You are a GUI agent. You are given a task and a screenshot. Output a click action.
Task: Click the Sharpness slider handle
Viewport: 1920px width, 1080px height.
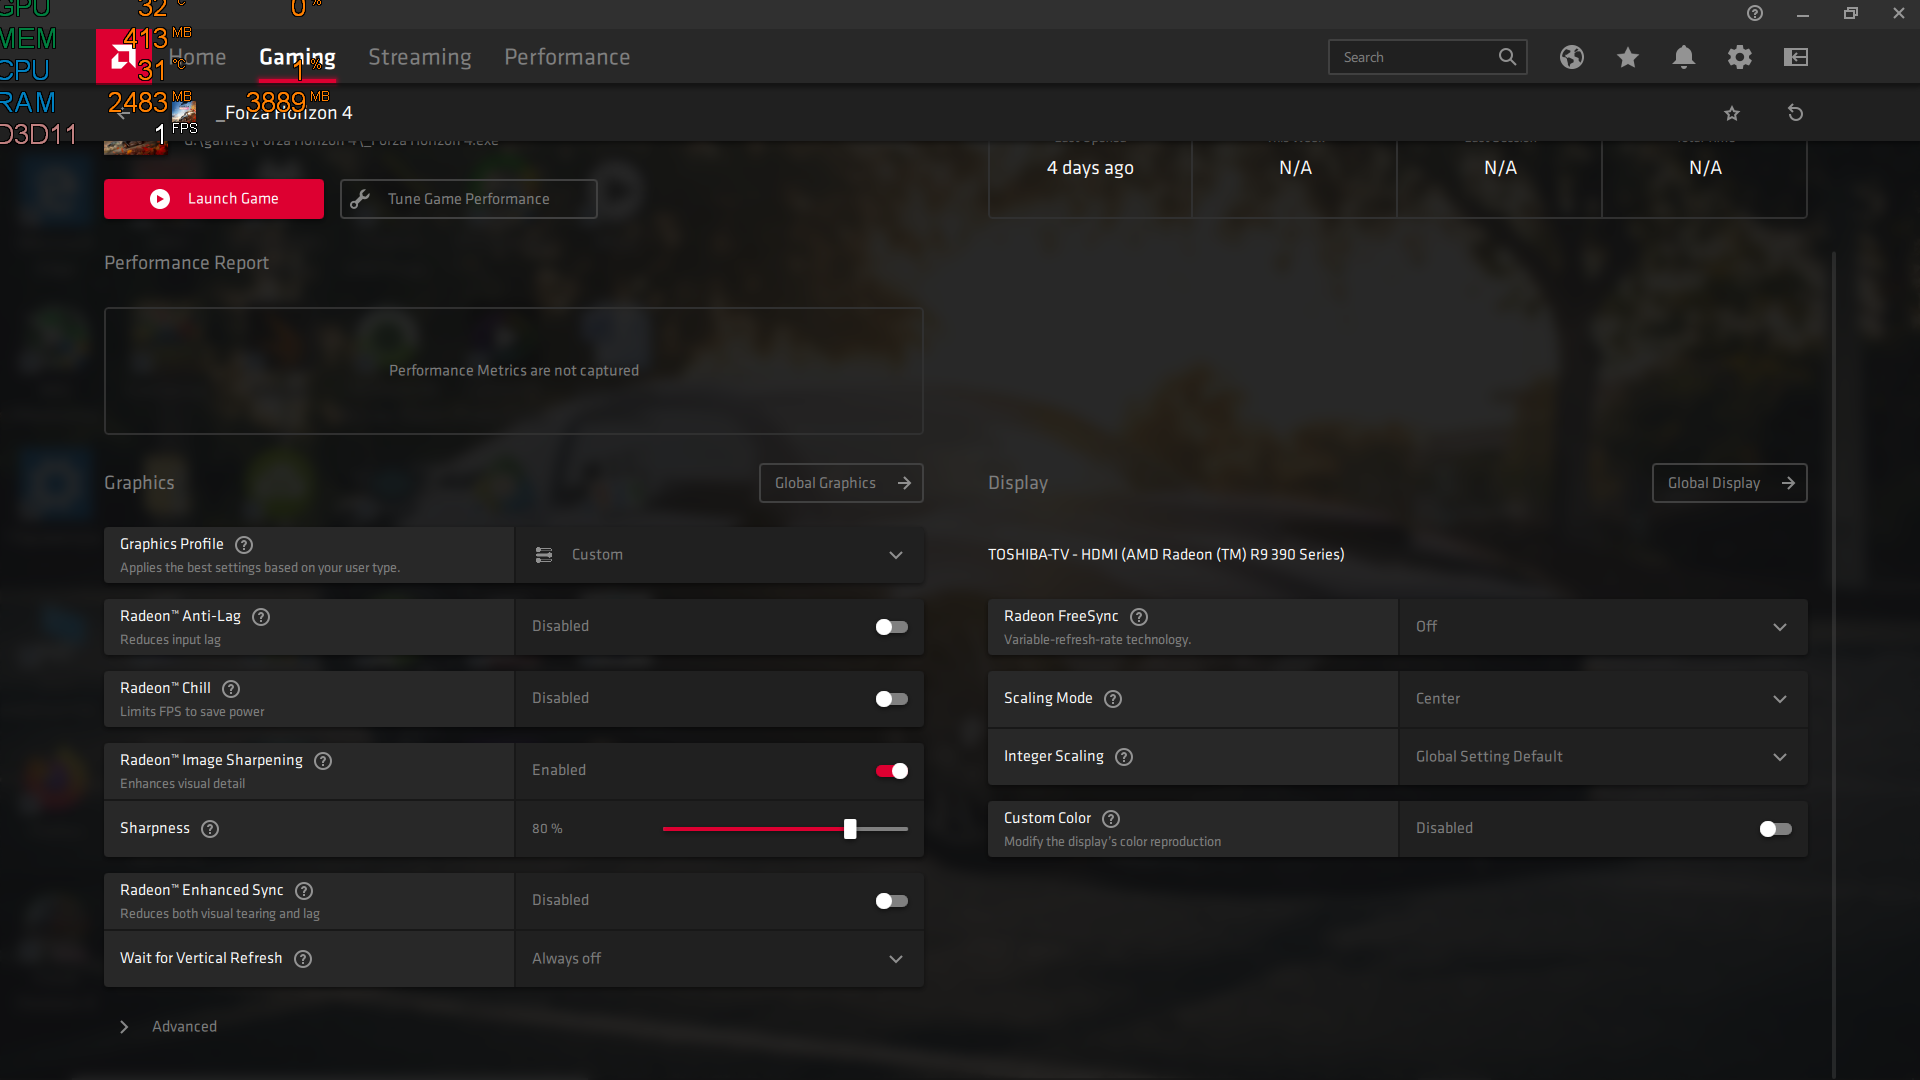tap(850, 829)
